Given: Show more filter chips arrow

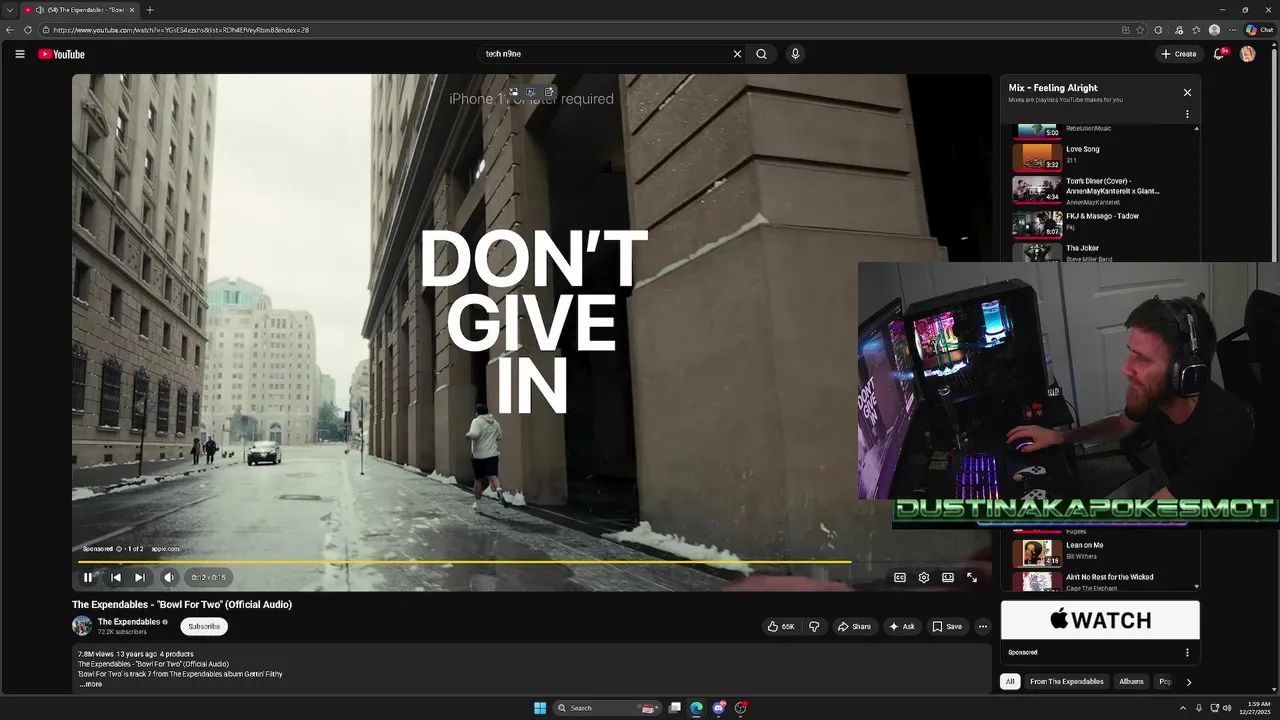Looking at the screenshot, I should 1188,682.
